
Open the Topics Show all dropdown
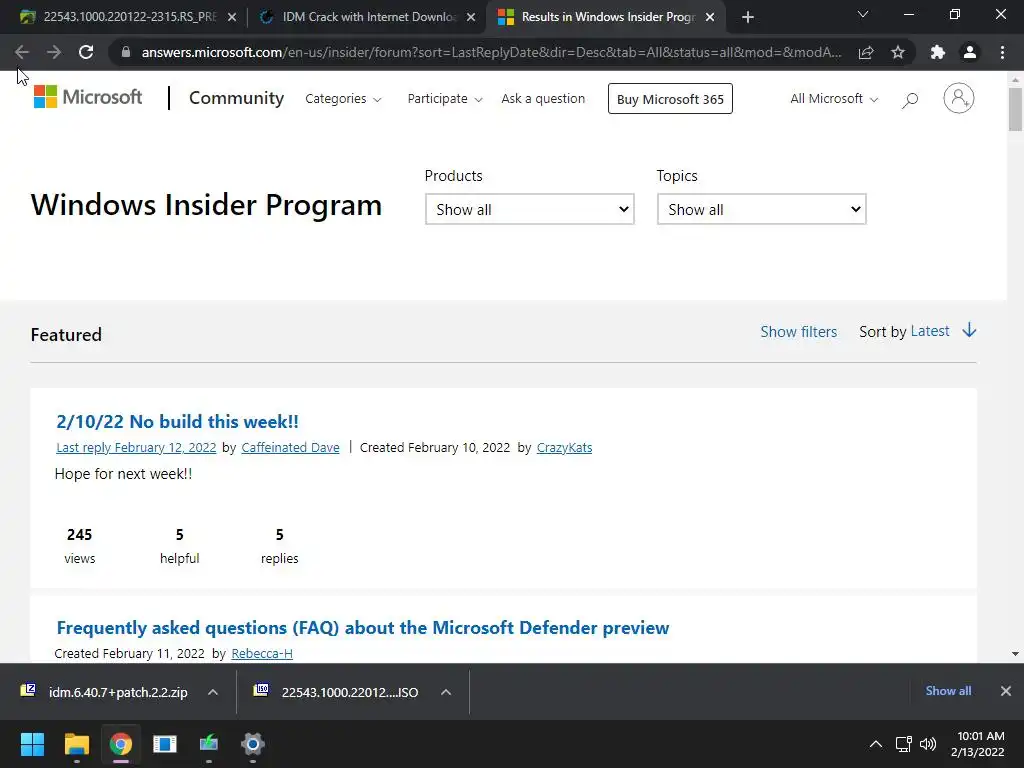(761, 209)
